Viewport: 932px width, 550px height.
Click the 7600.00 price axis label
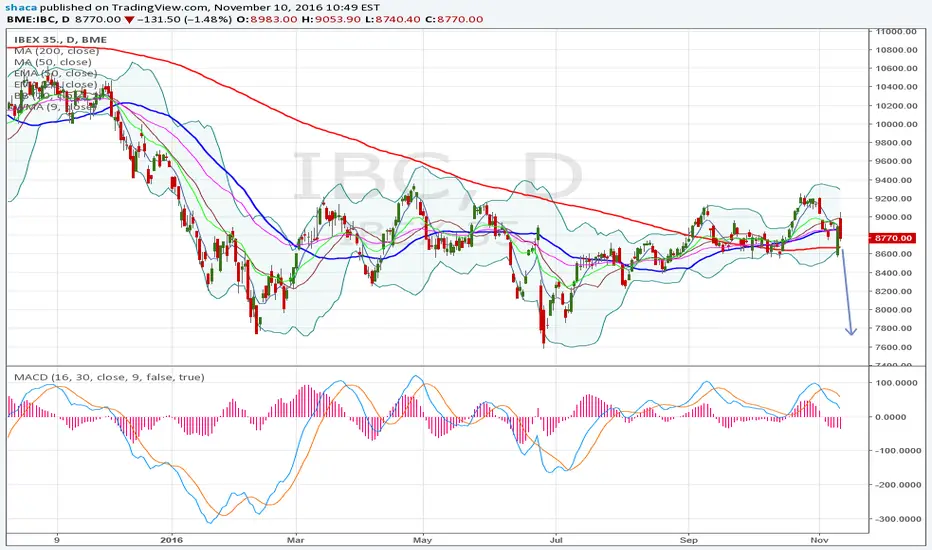894,347
